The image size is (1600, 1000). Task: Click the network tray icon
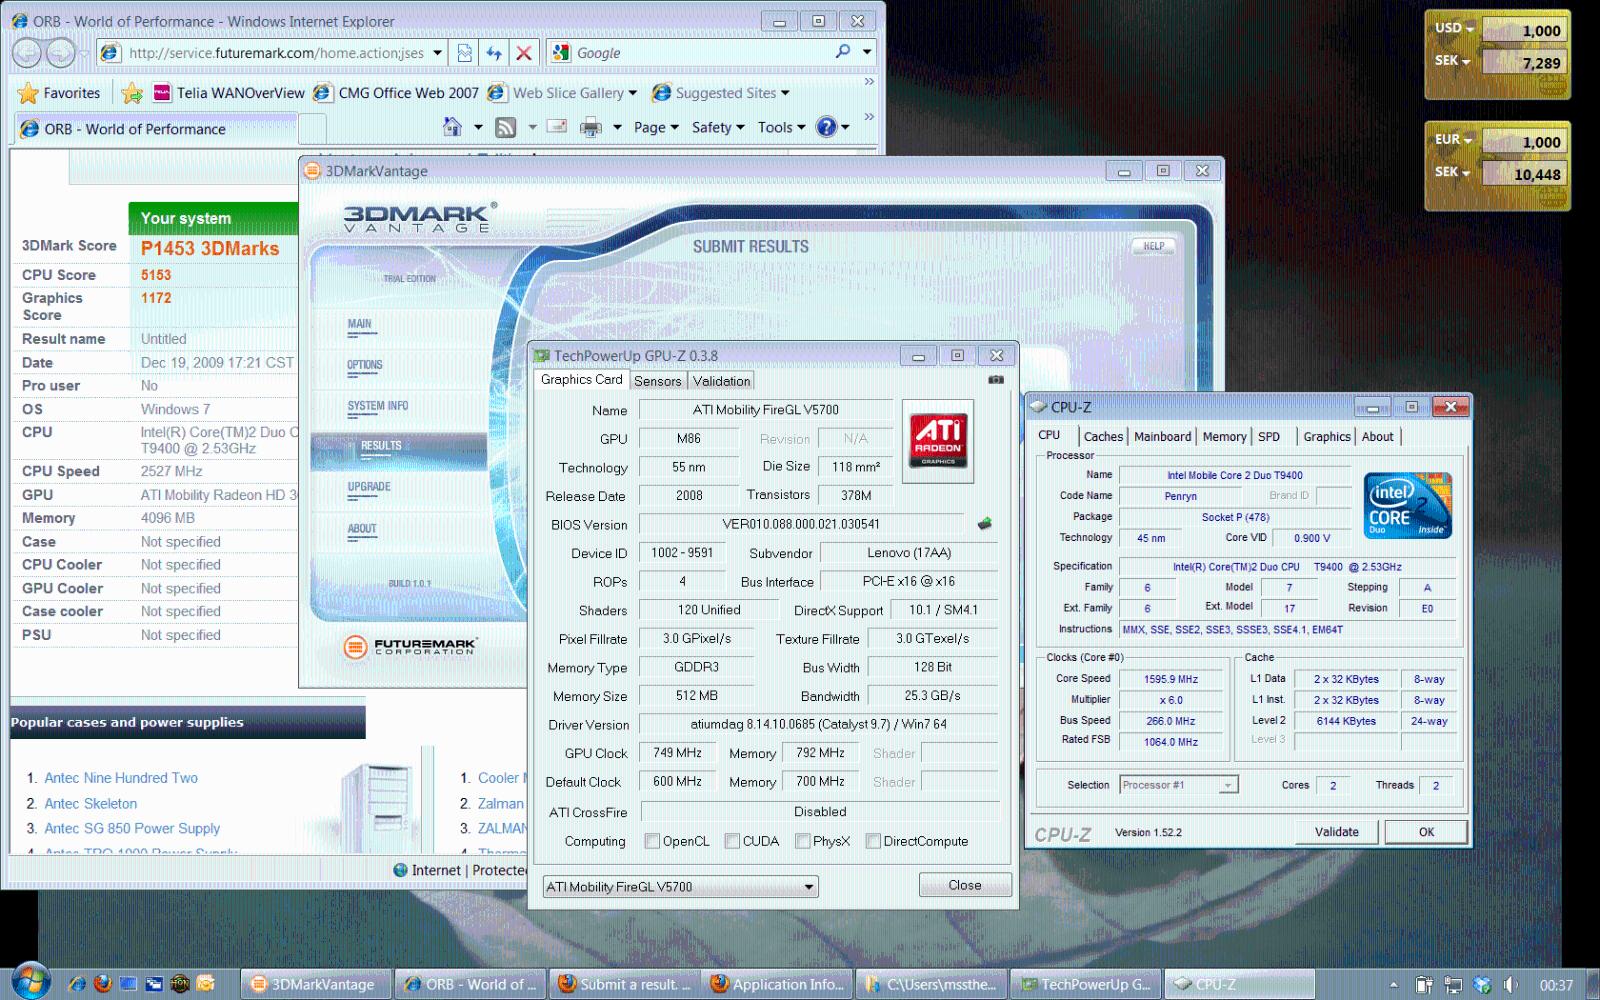click(1453, 985)
